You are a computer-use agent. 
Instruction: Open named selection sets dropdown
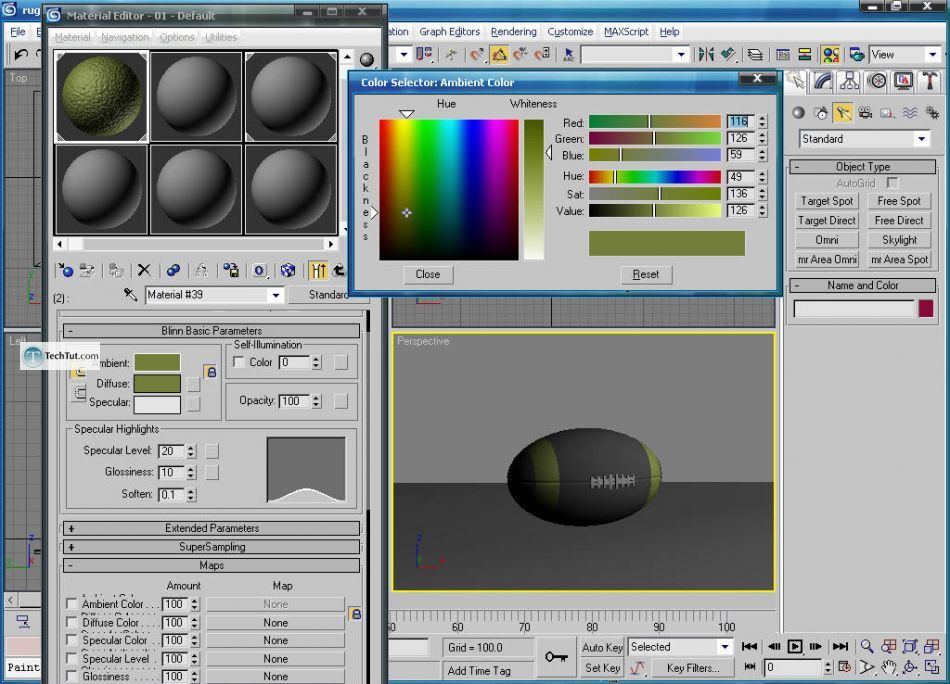pyautogui.click(x=681, y=55)
